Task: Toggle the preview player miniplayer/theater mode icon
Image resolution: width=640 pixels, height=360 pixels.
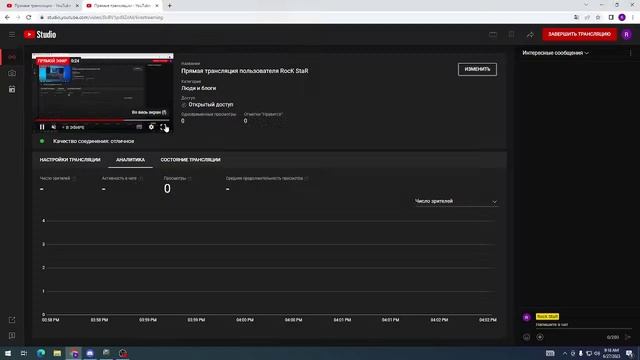Action: (x=139, y=127)
